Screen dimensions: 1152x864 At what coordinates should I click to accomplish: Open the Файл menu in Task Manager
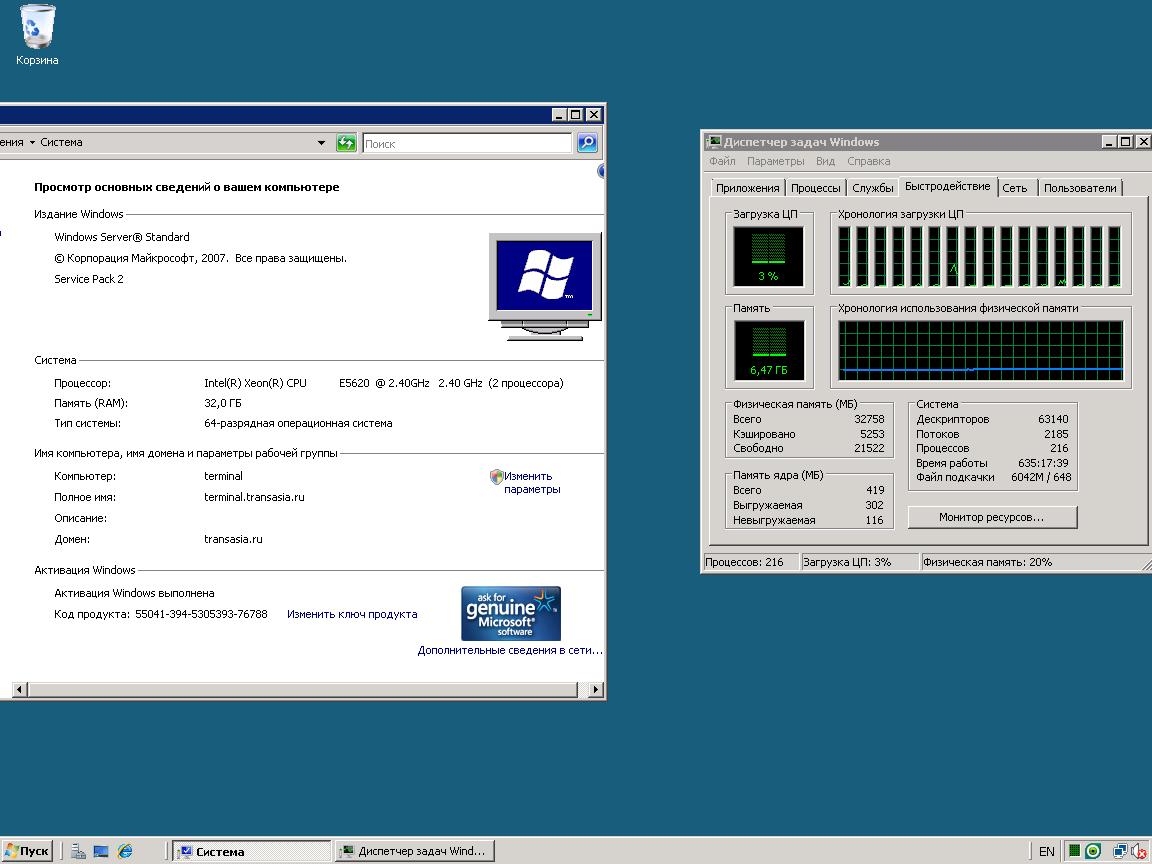[x=722, y=161]
